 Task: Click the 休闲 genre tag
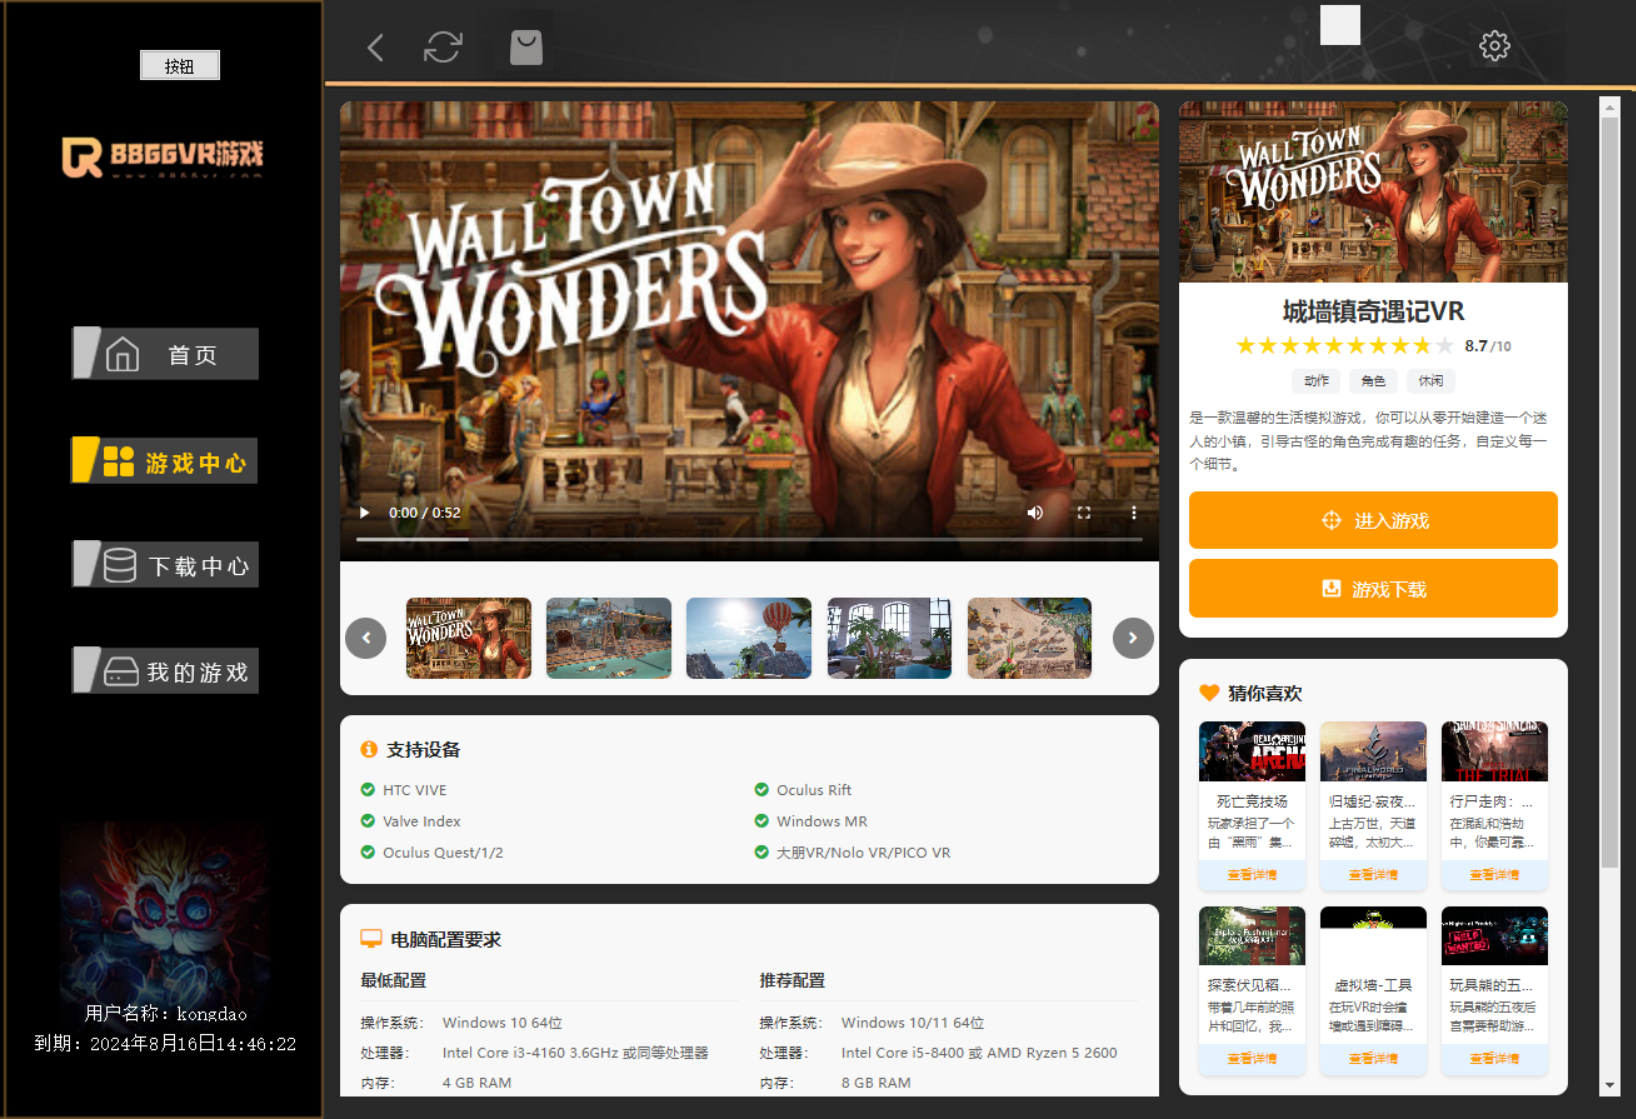(x=1430, y=381)
